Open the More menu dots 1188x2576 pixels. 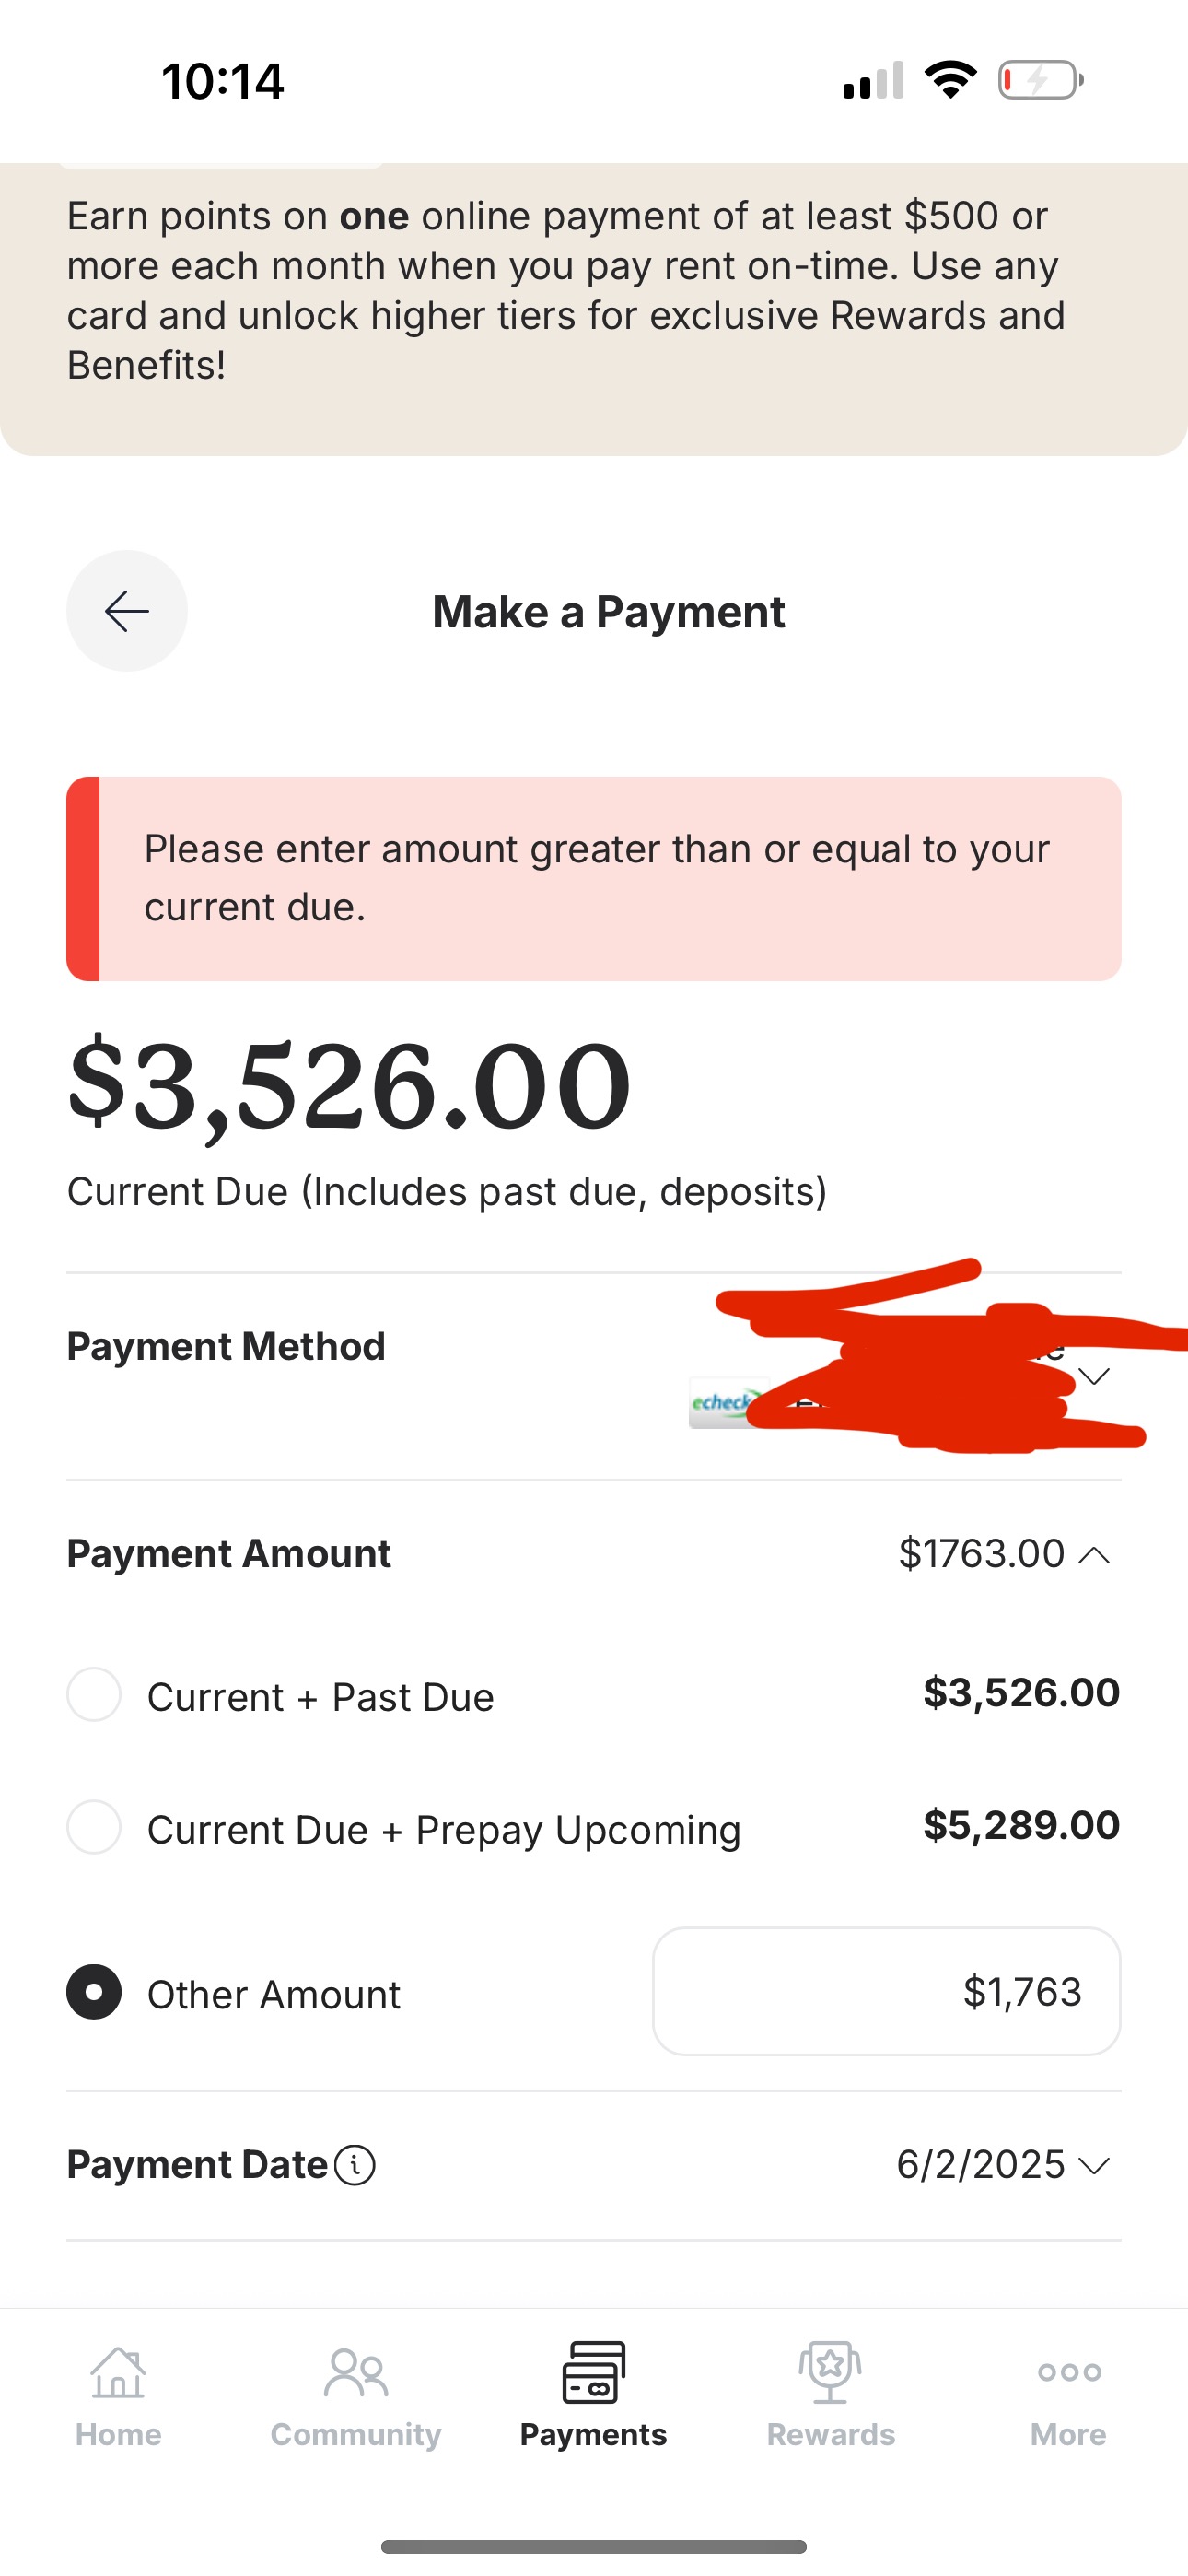click(1069, 2372)
